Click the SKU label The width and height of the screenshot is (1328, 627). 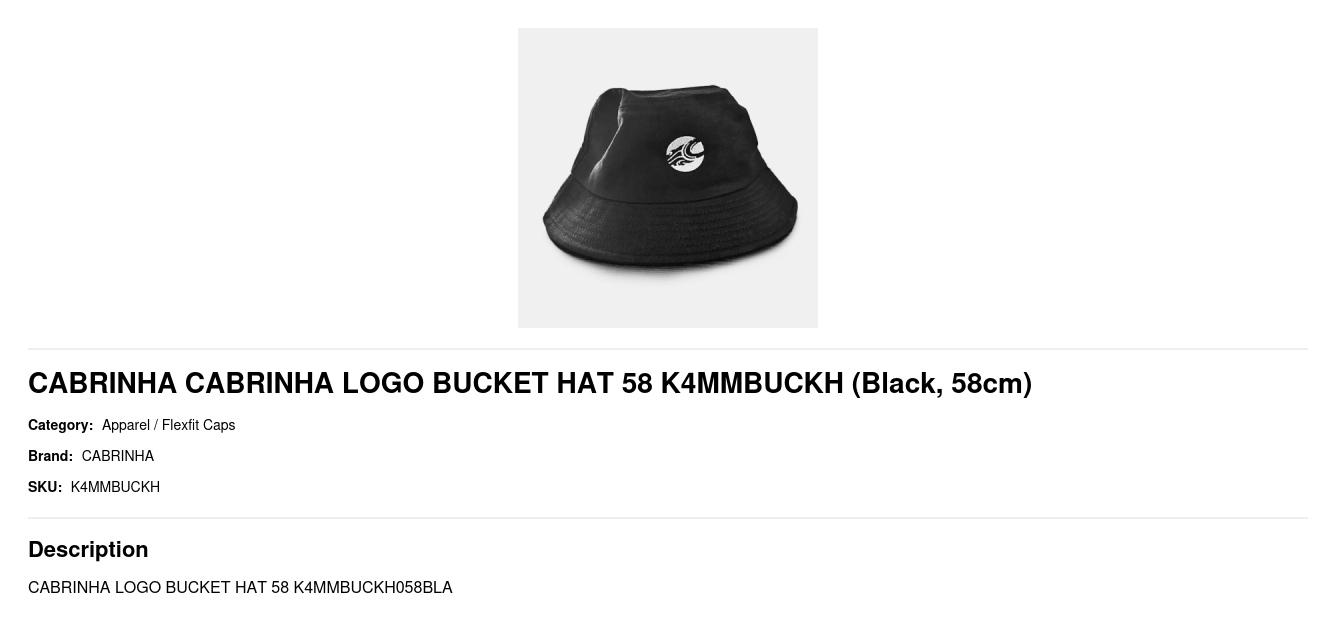(45, 487)
